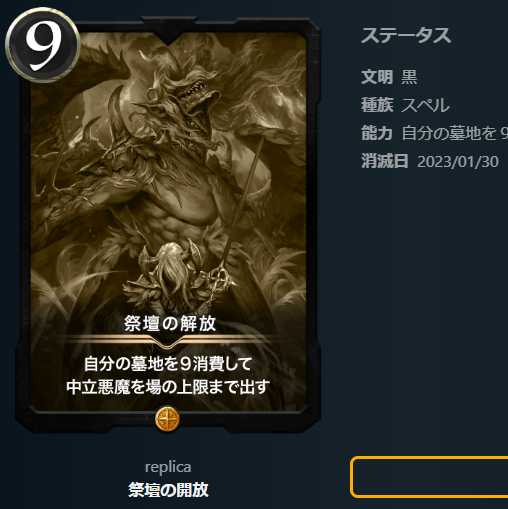Click the card name banner 祭壇の解放
508x509 pixels.
pos(170,323)
